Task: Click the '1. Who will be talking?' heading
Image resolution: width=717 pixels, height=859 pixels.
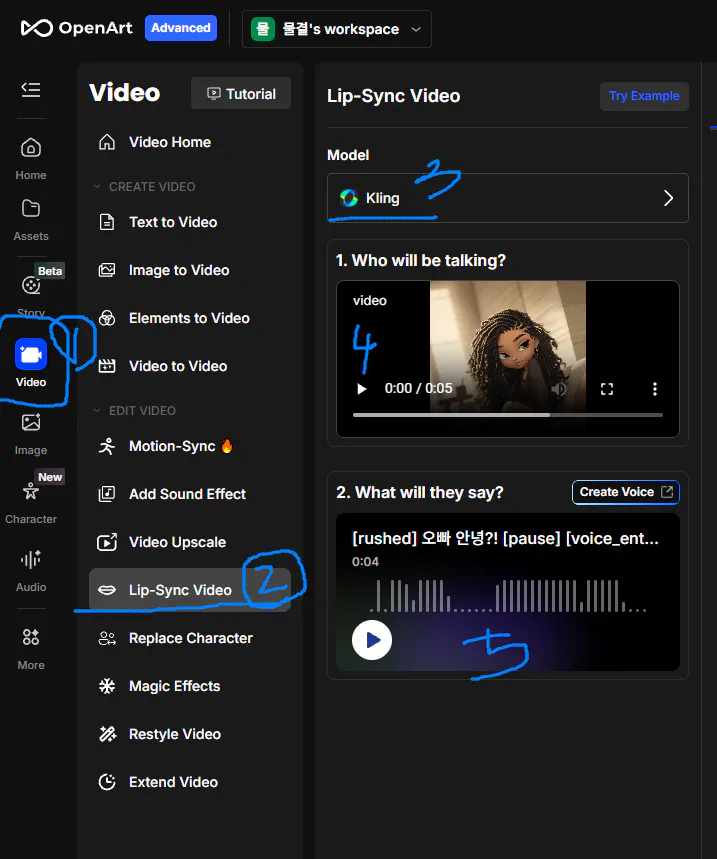Action: coord(421,260)
